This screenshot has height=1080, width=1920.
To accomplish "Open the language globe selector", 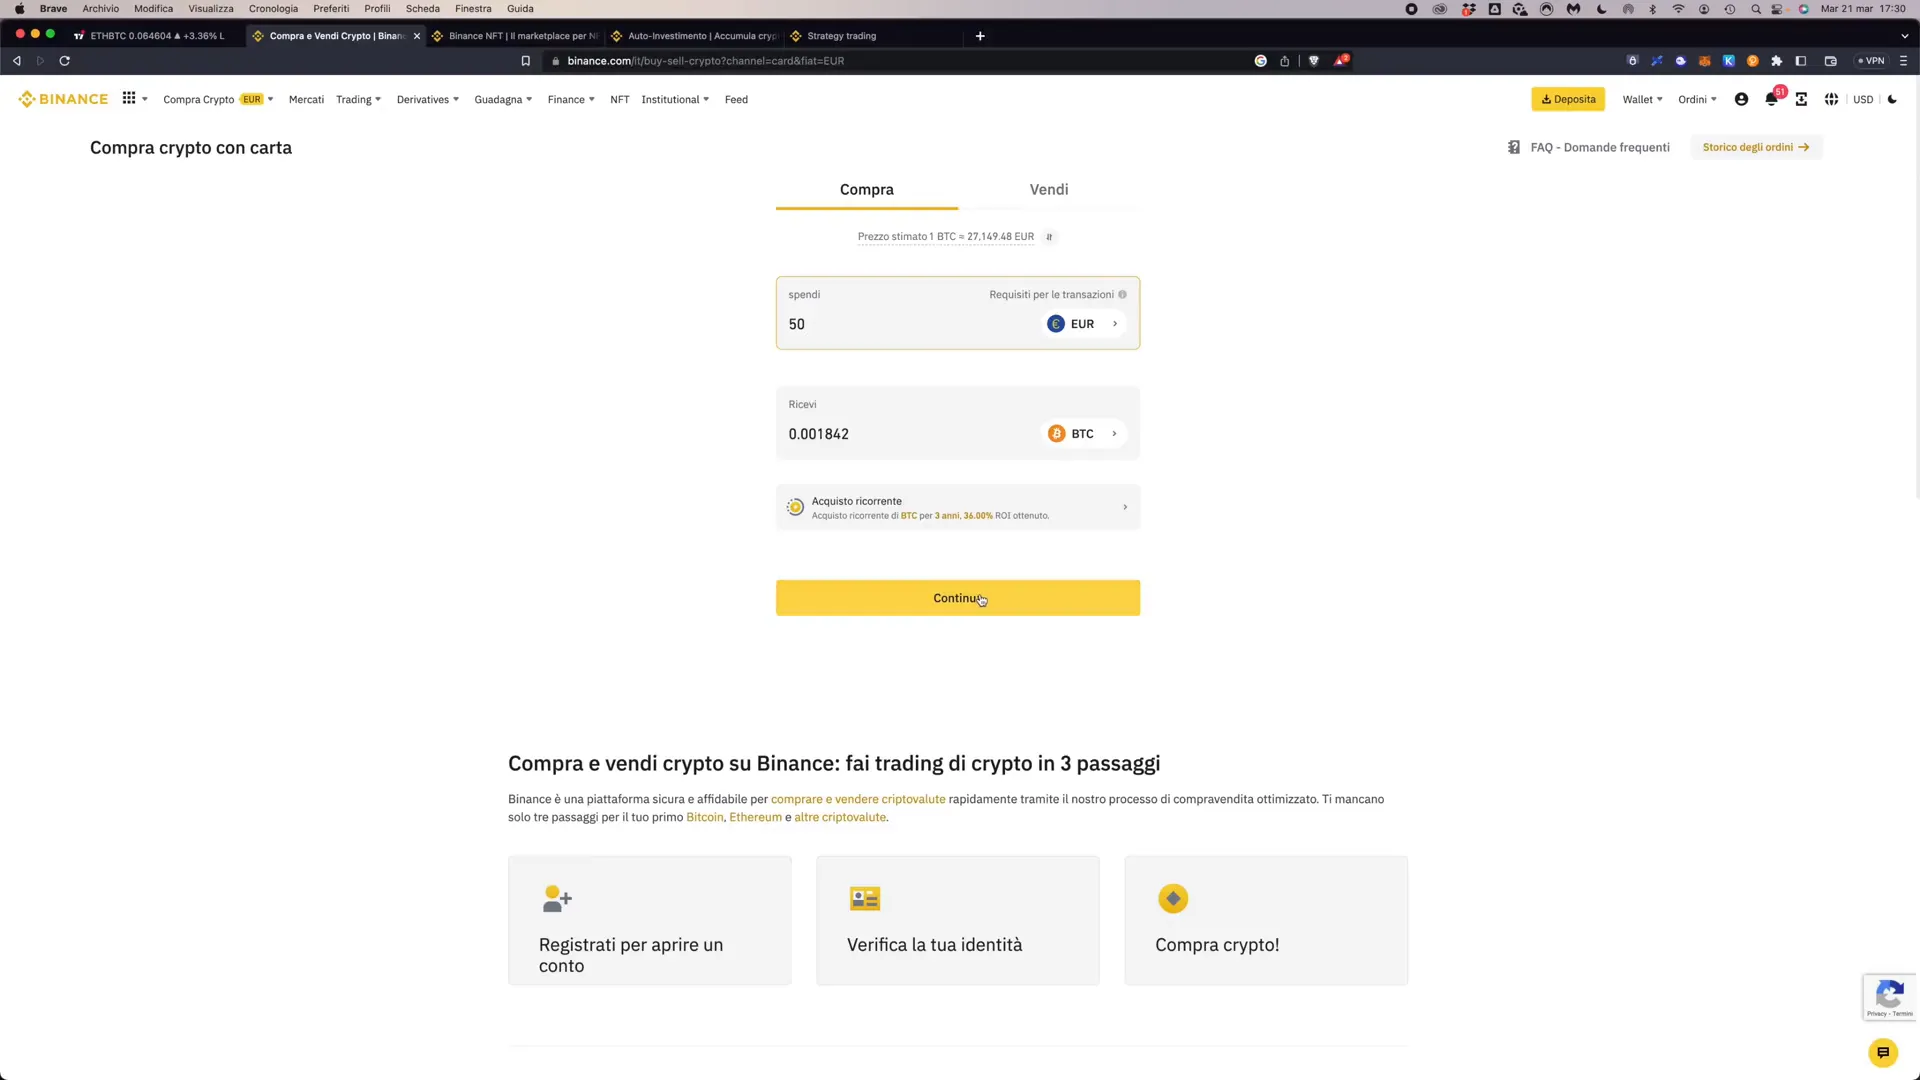I will (1831, 99).
